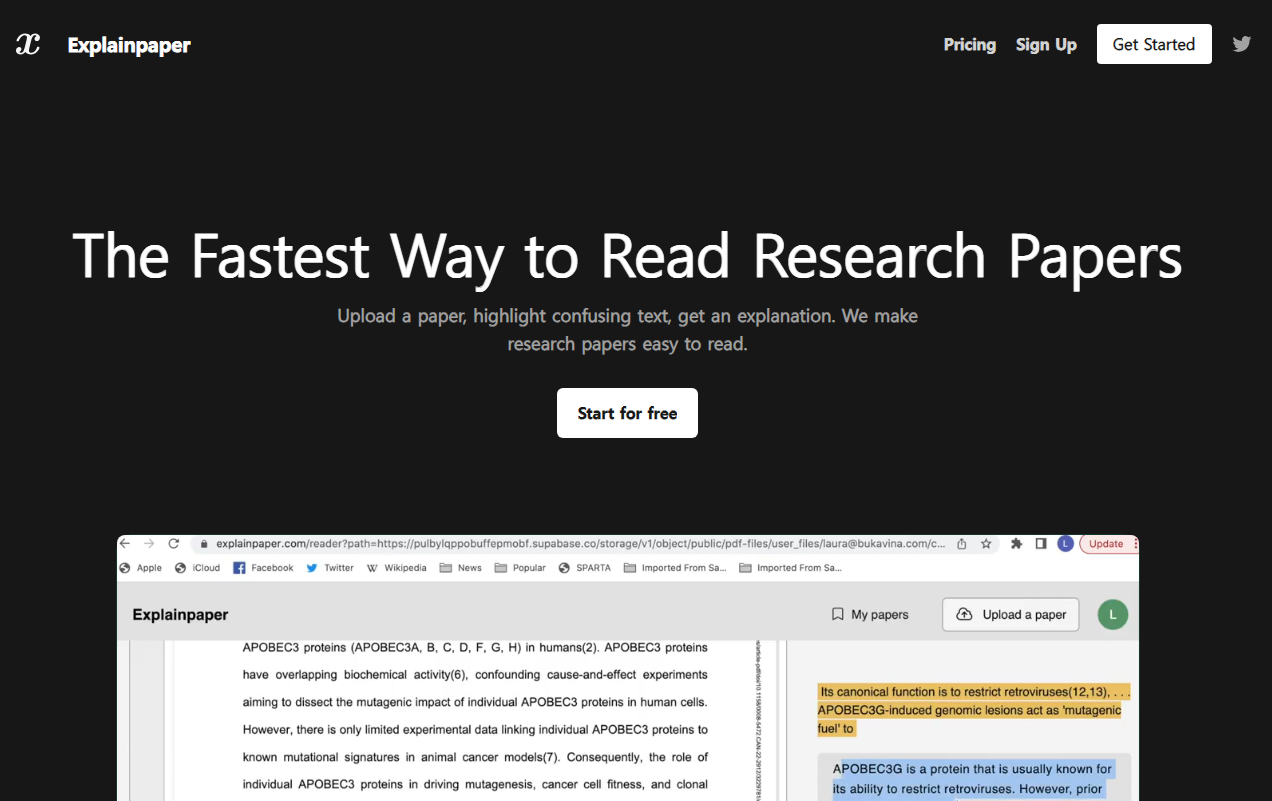Screen dimensions: 1272x801
Task: Open the browser side panel icon
Action: (1038, 543)
